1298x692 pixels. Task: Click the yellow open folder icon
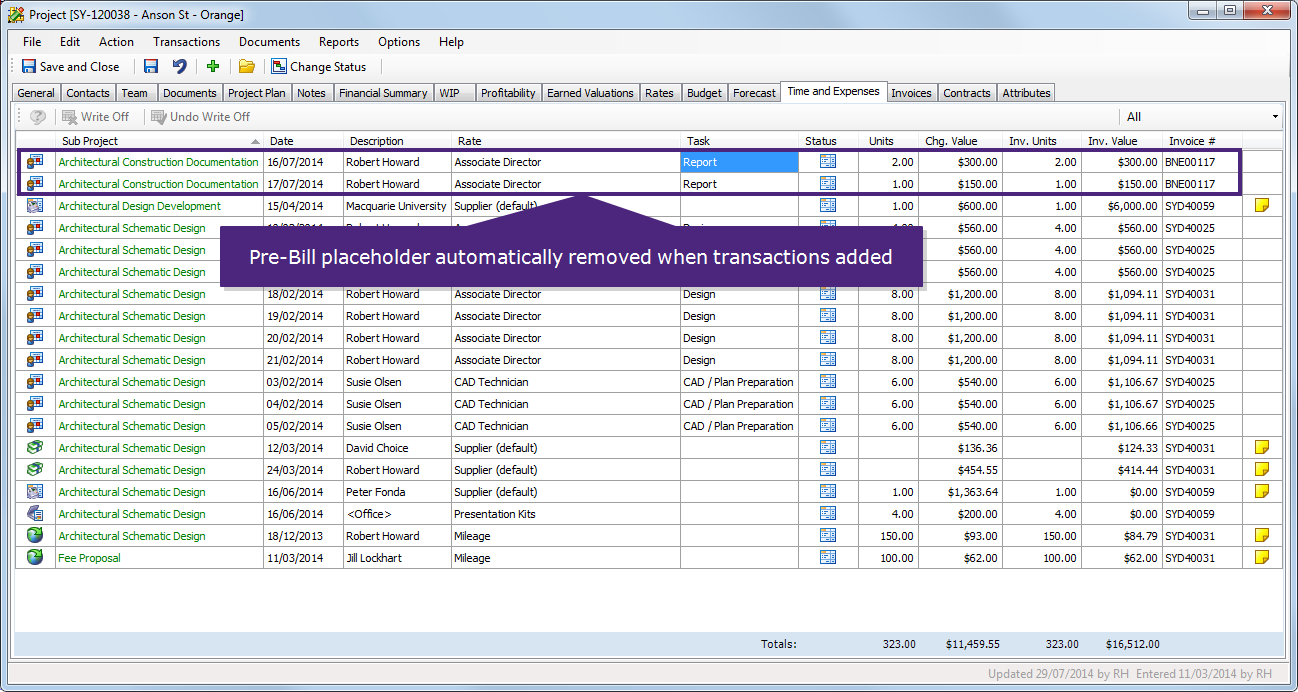coord(246,67)
